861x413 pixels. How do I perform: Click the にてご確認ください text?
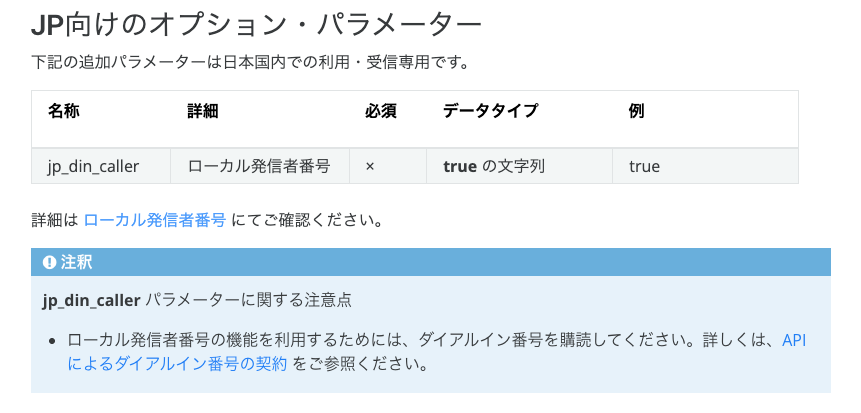click(307, 221)
